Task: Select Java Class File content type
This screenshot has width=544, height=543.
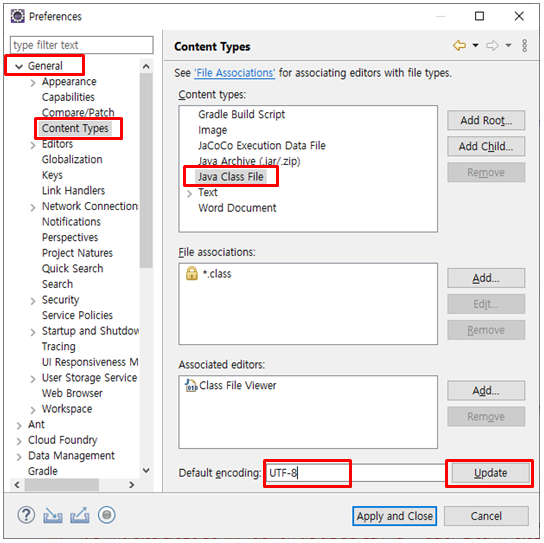Action: [231, 177]
